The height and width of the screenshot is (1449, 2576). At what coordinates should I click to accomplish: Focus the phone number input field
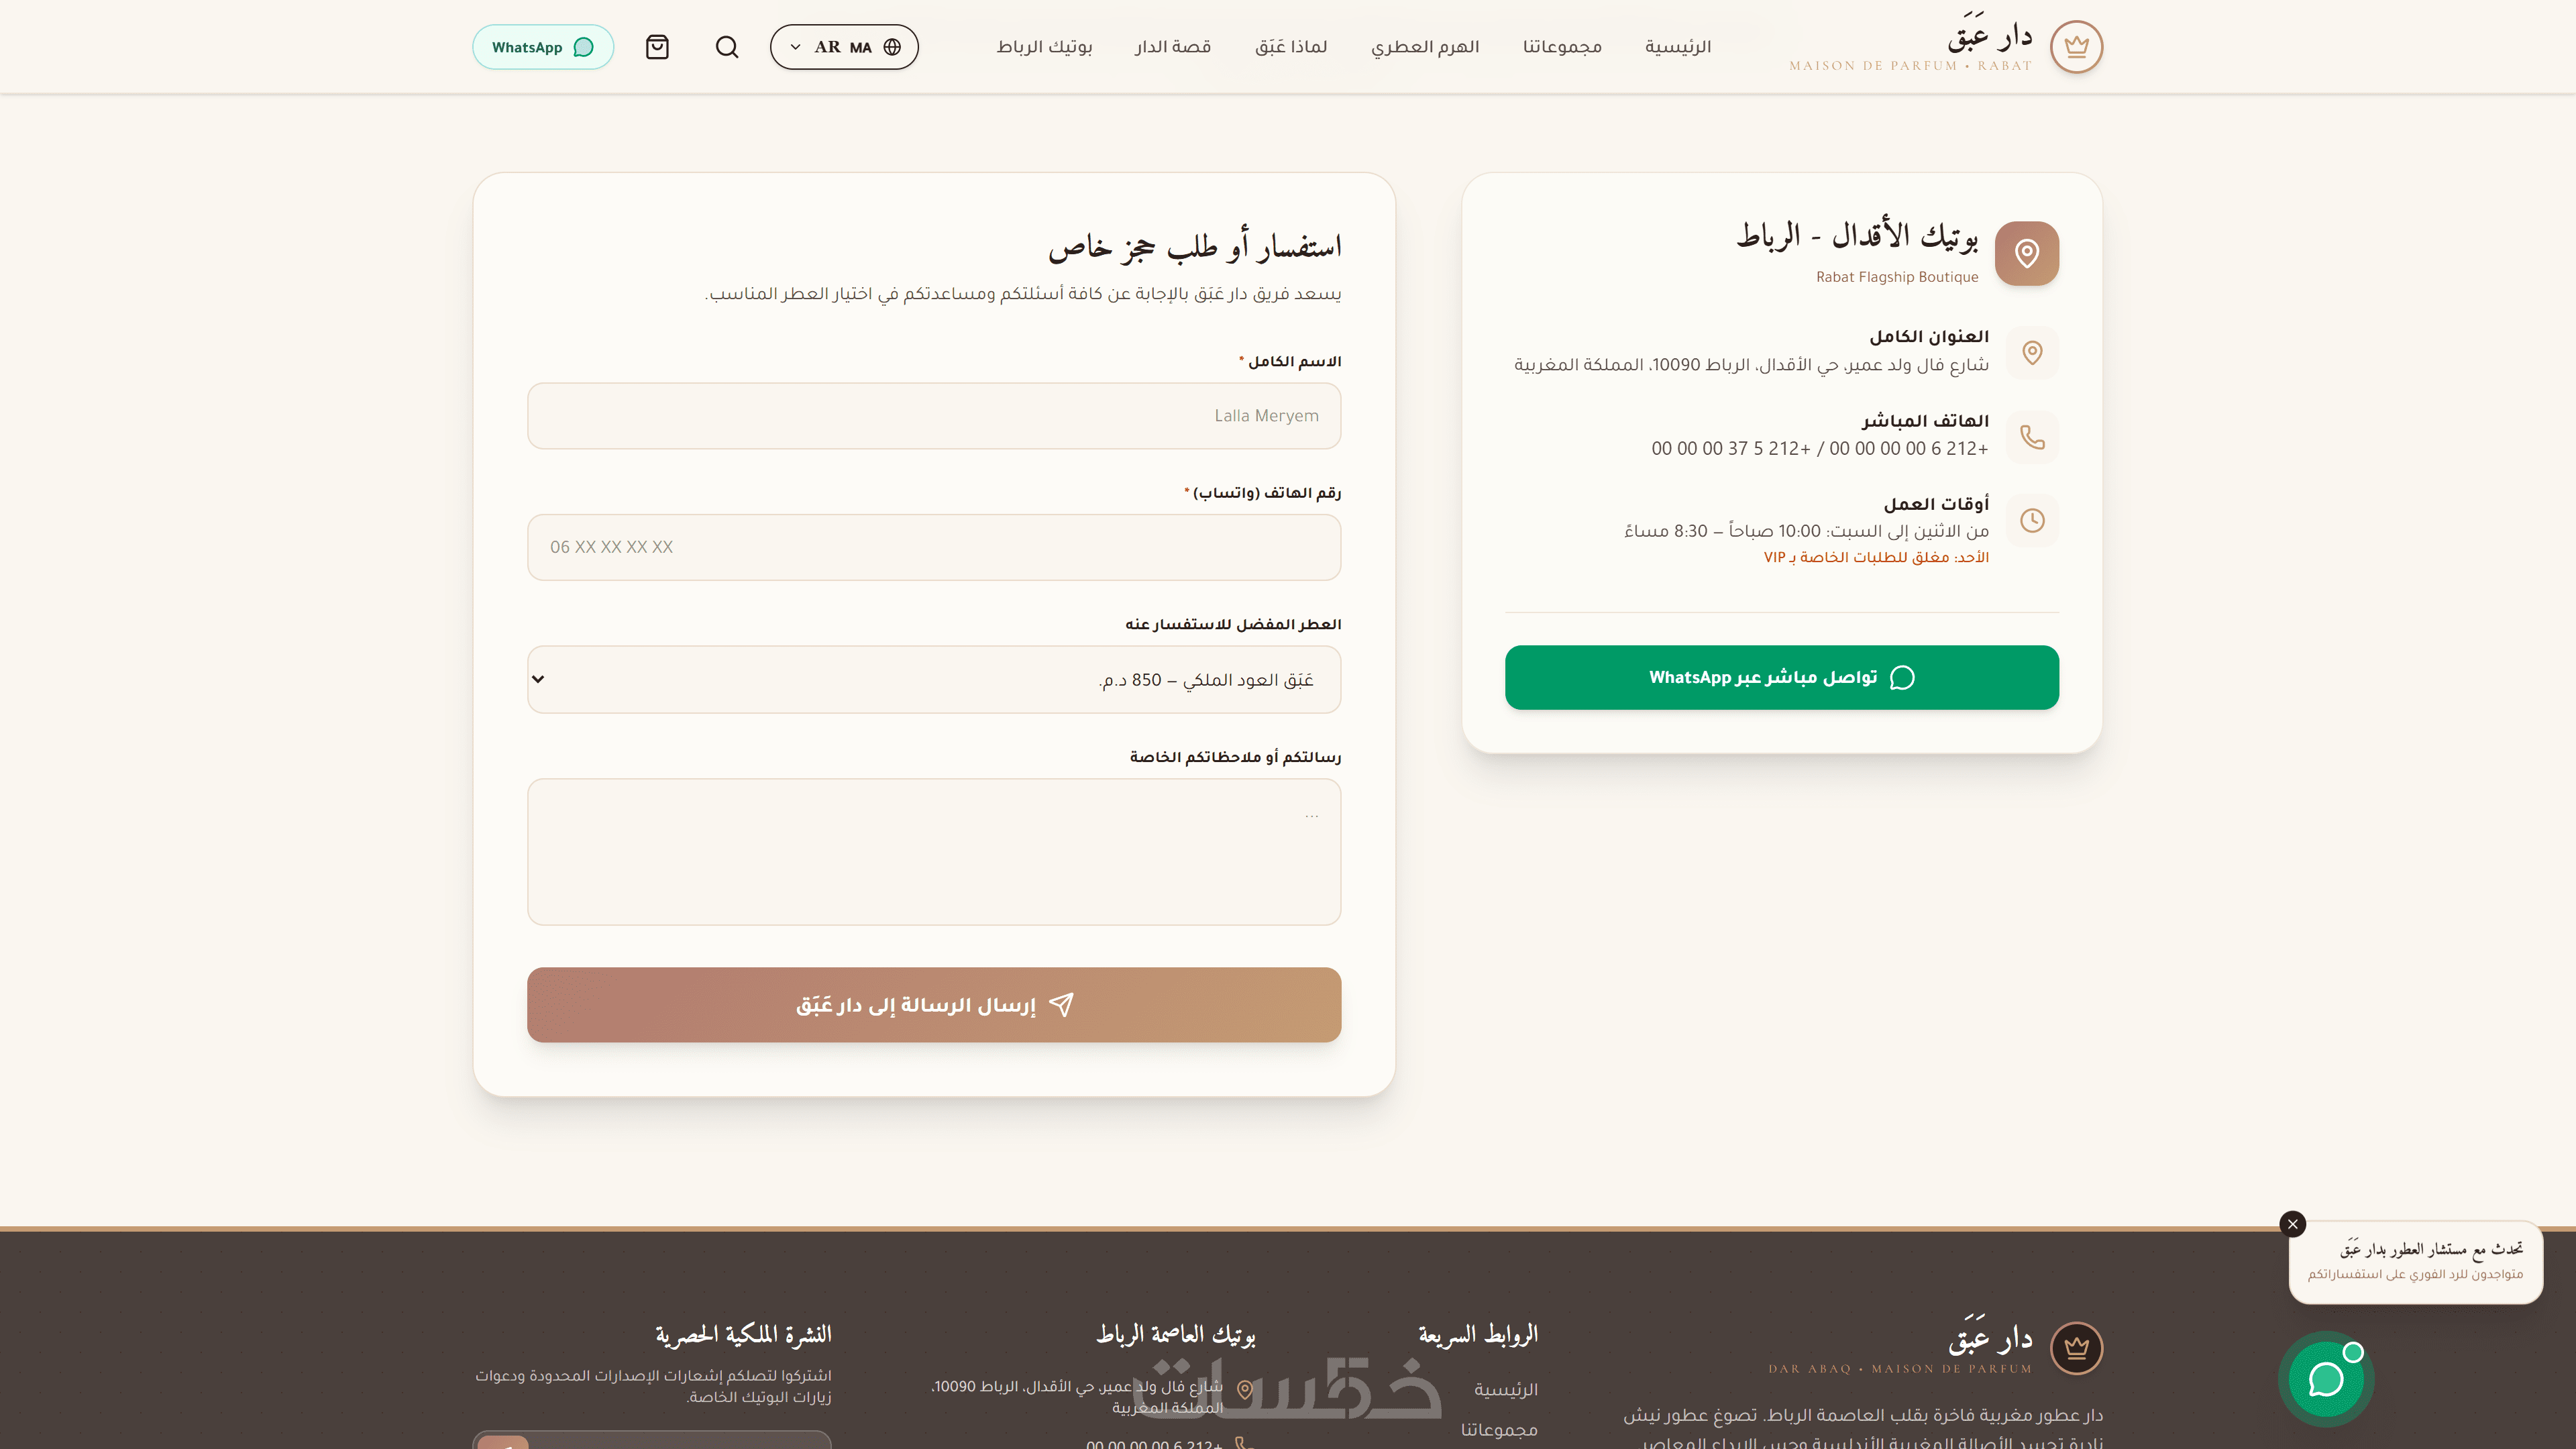coord(934,547)
